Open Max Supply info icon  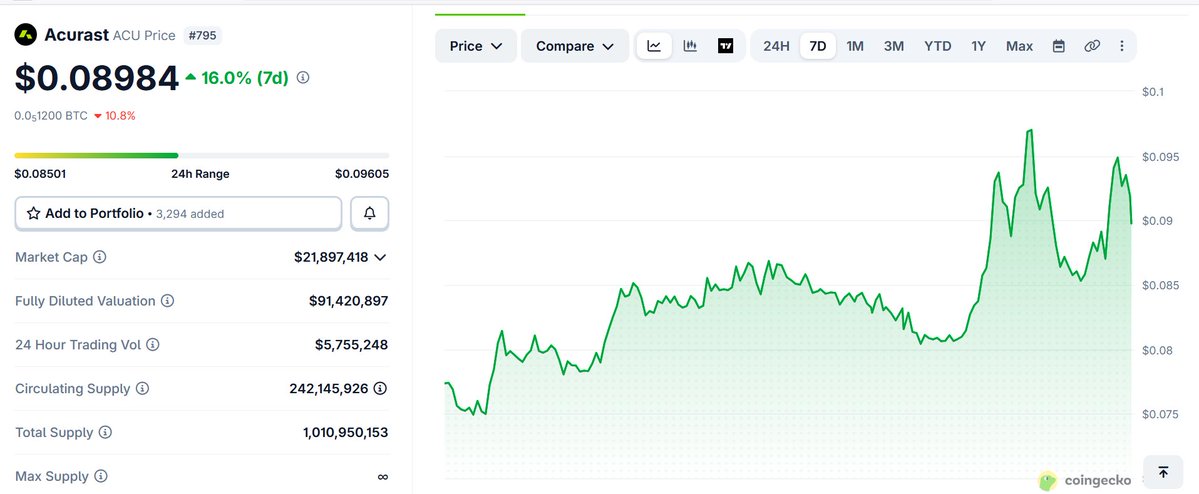pyautogui.click(x=101, y=476)
